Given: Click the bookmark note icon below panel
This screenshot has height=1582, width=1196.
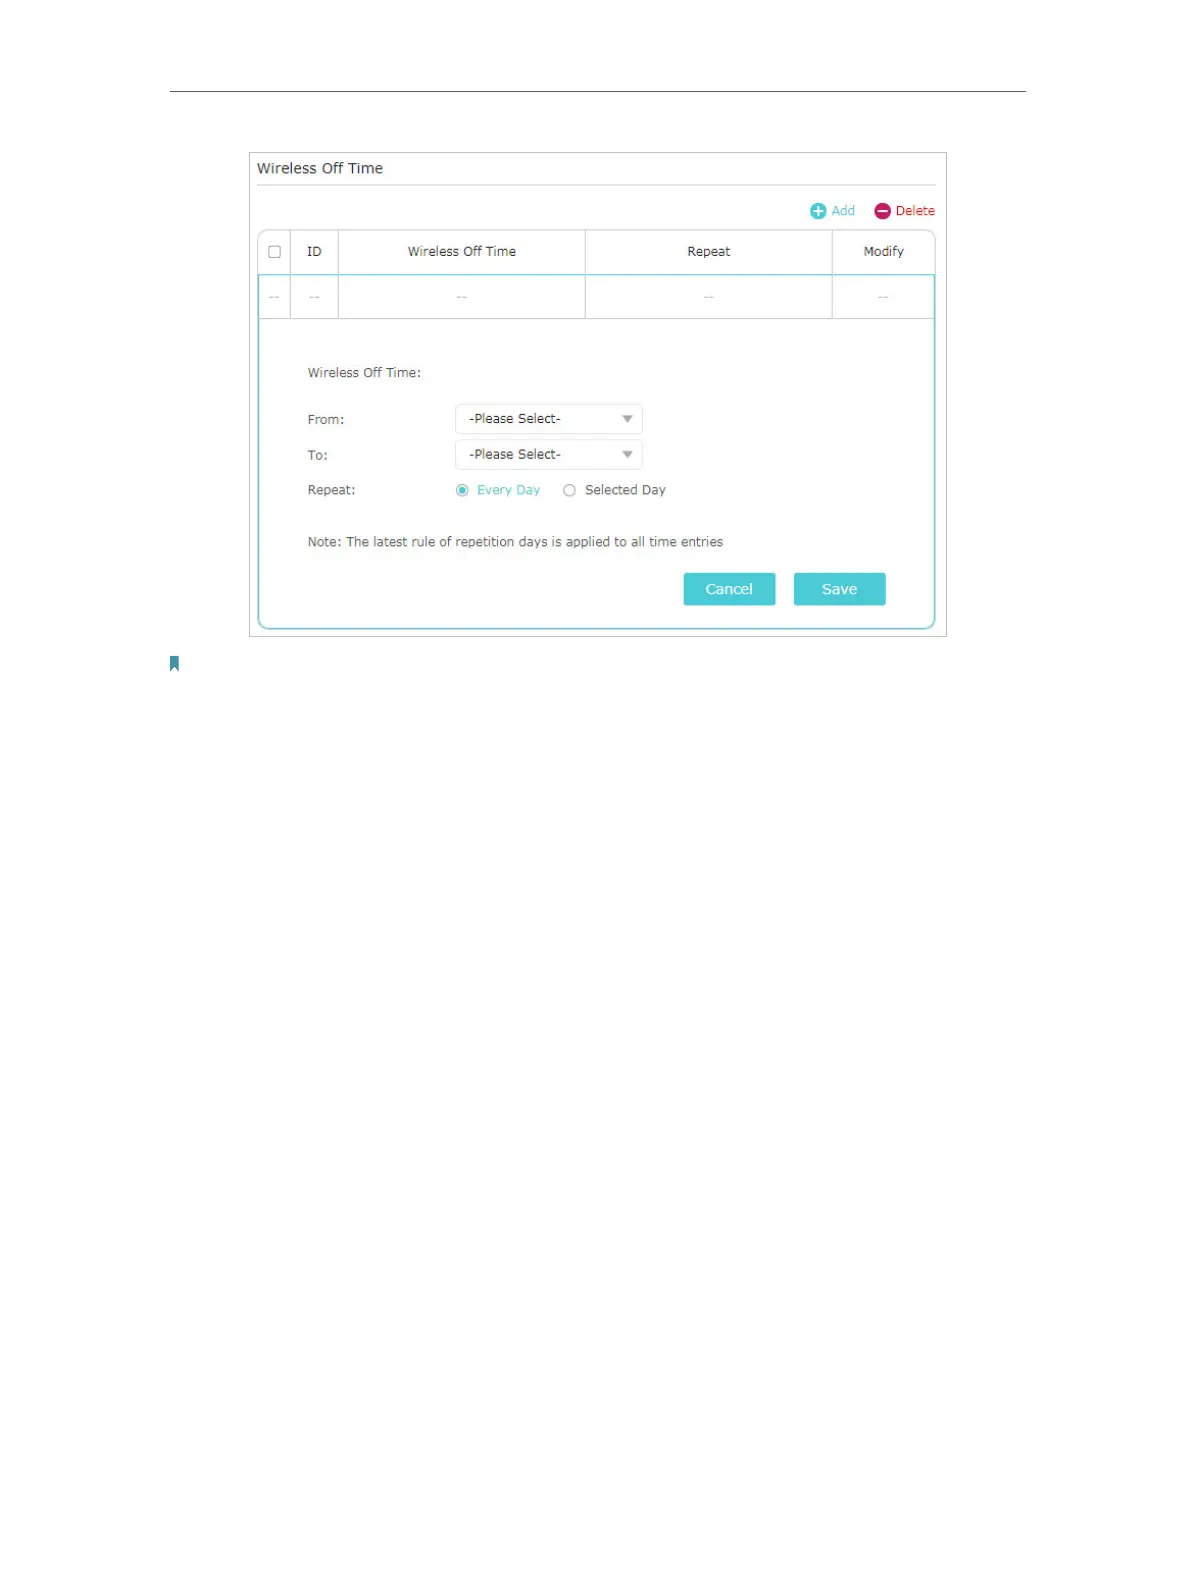Looking at the screenshot, I should tap(174, 663).
